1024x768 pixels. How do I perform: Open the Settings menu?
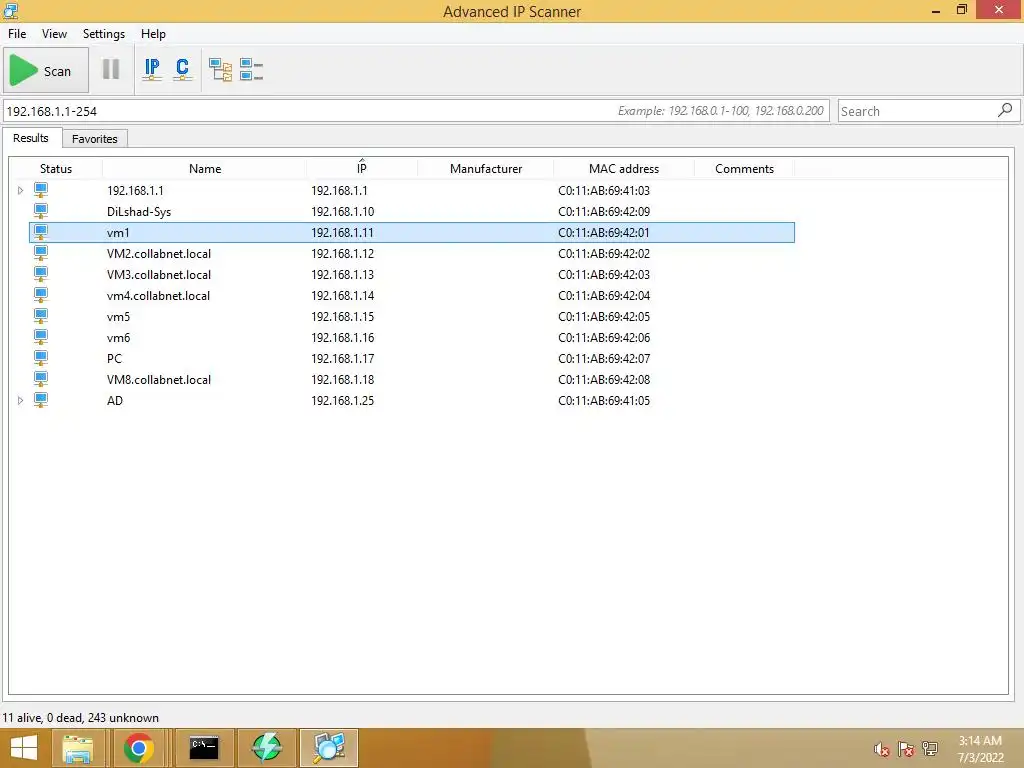point(104,34)
